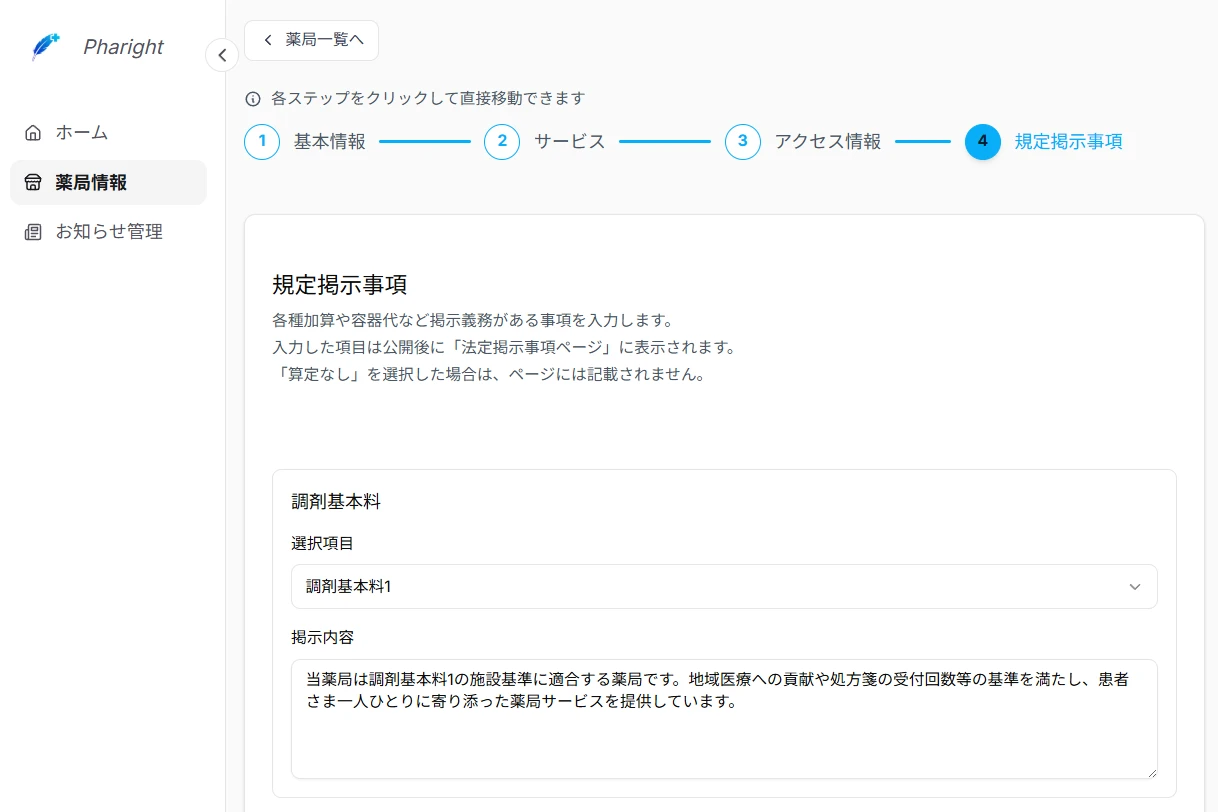Click the news document icon in sidebar
This screenshot has height=812, width=1218.
click(33, 232)
